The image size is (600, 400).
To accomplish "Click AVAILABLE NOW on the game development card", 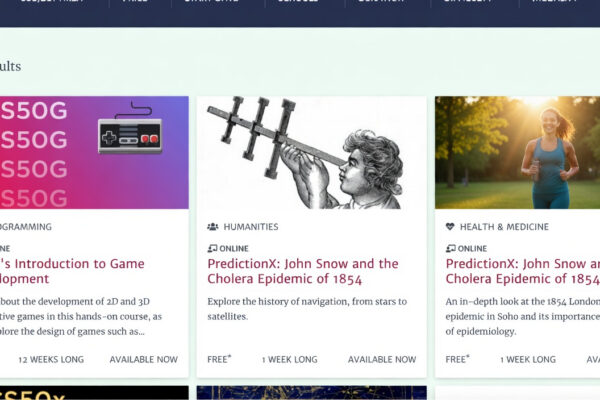I will (143, 359).
